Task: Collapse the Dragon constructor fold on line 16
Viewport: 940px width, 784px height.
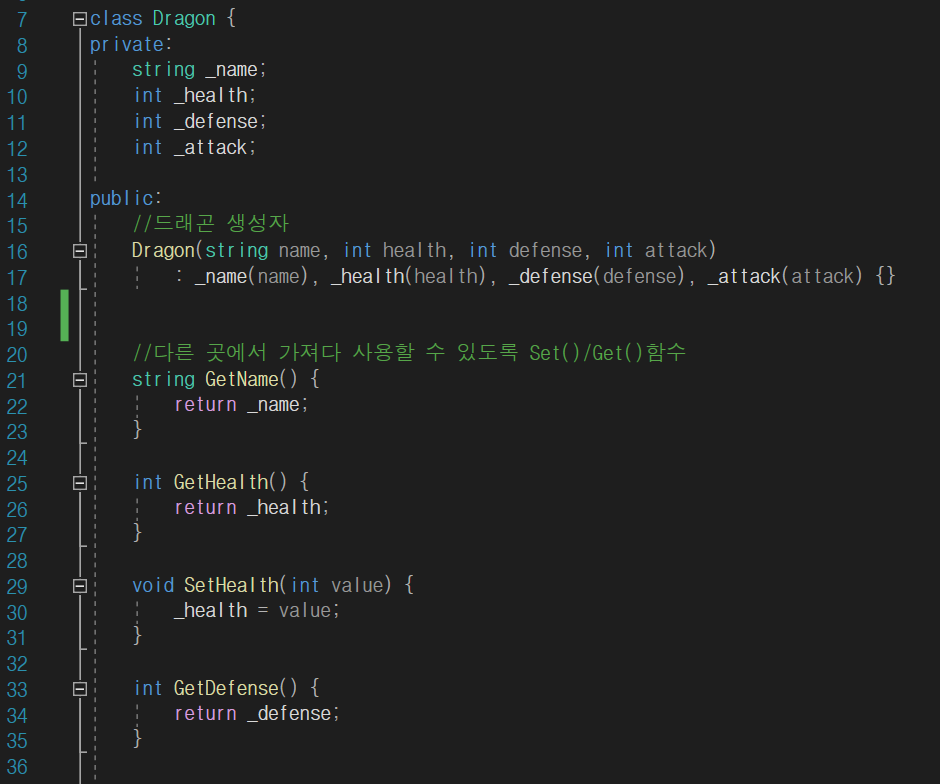Action: tap(80, 251)
